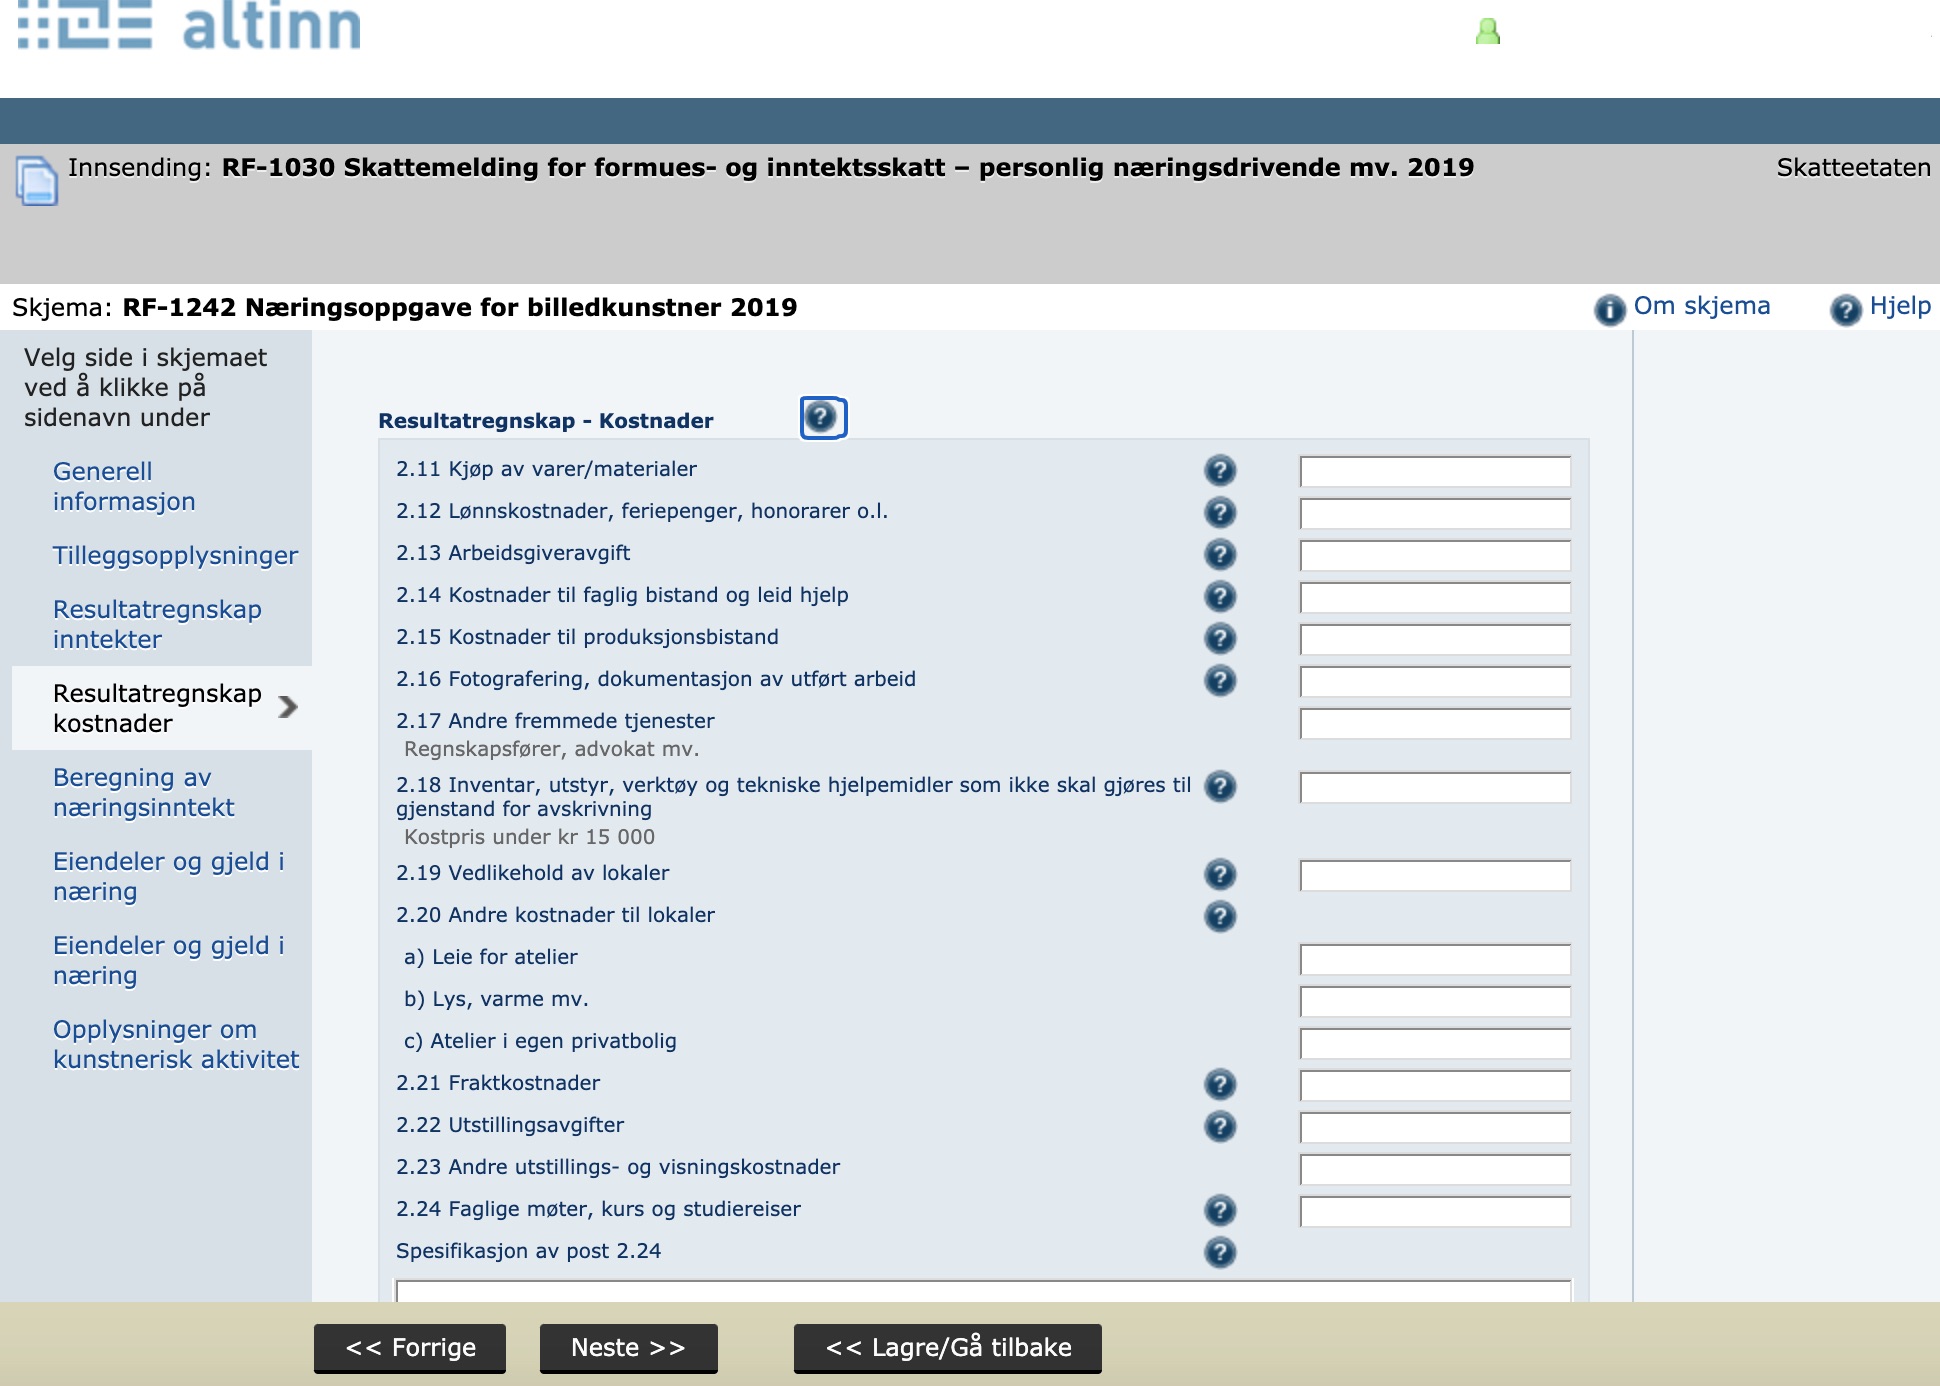Open help icon for 2.16 Fotografering

[x=1219, y=680]
